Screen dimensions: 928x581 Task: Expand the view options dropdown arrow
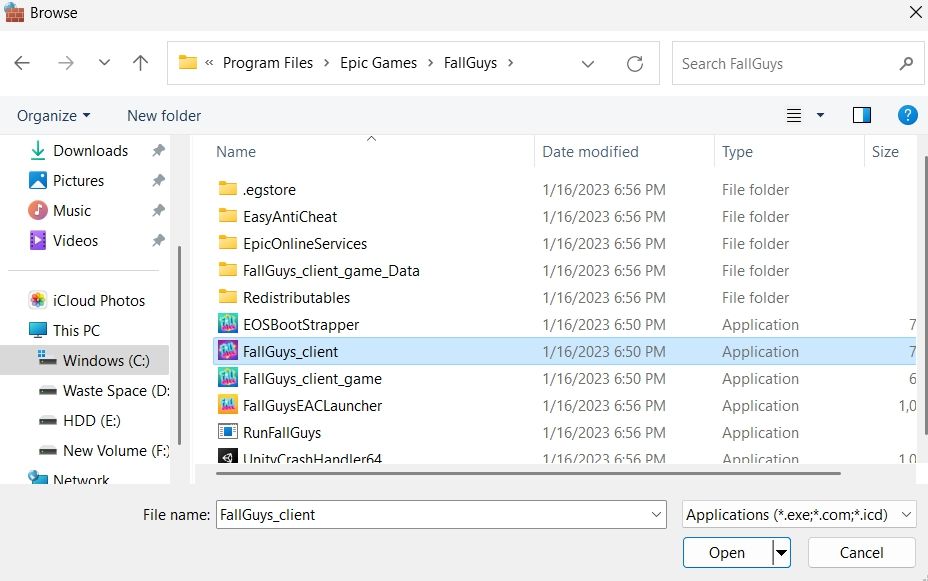click(820, 115)
